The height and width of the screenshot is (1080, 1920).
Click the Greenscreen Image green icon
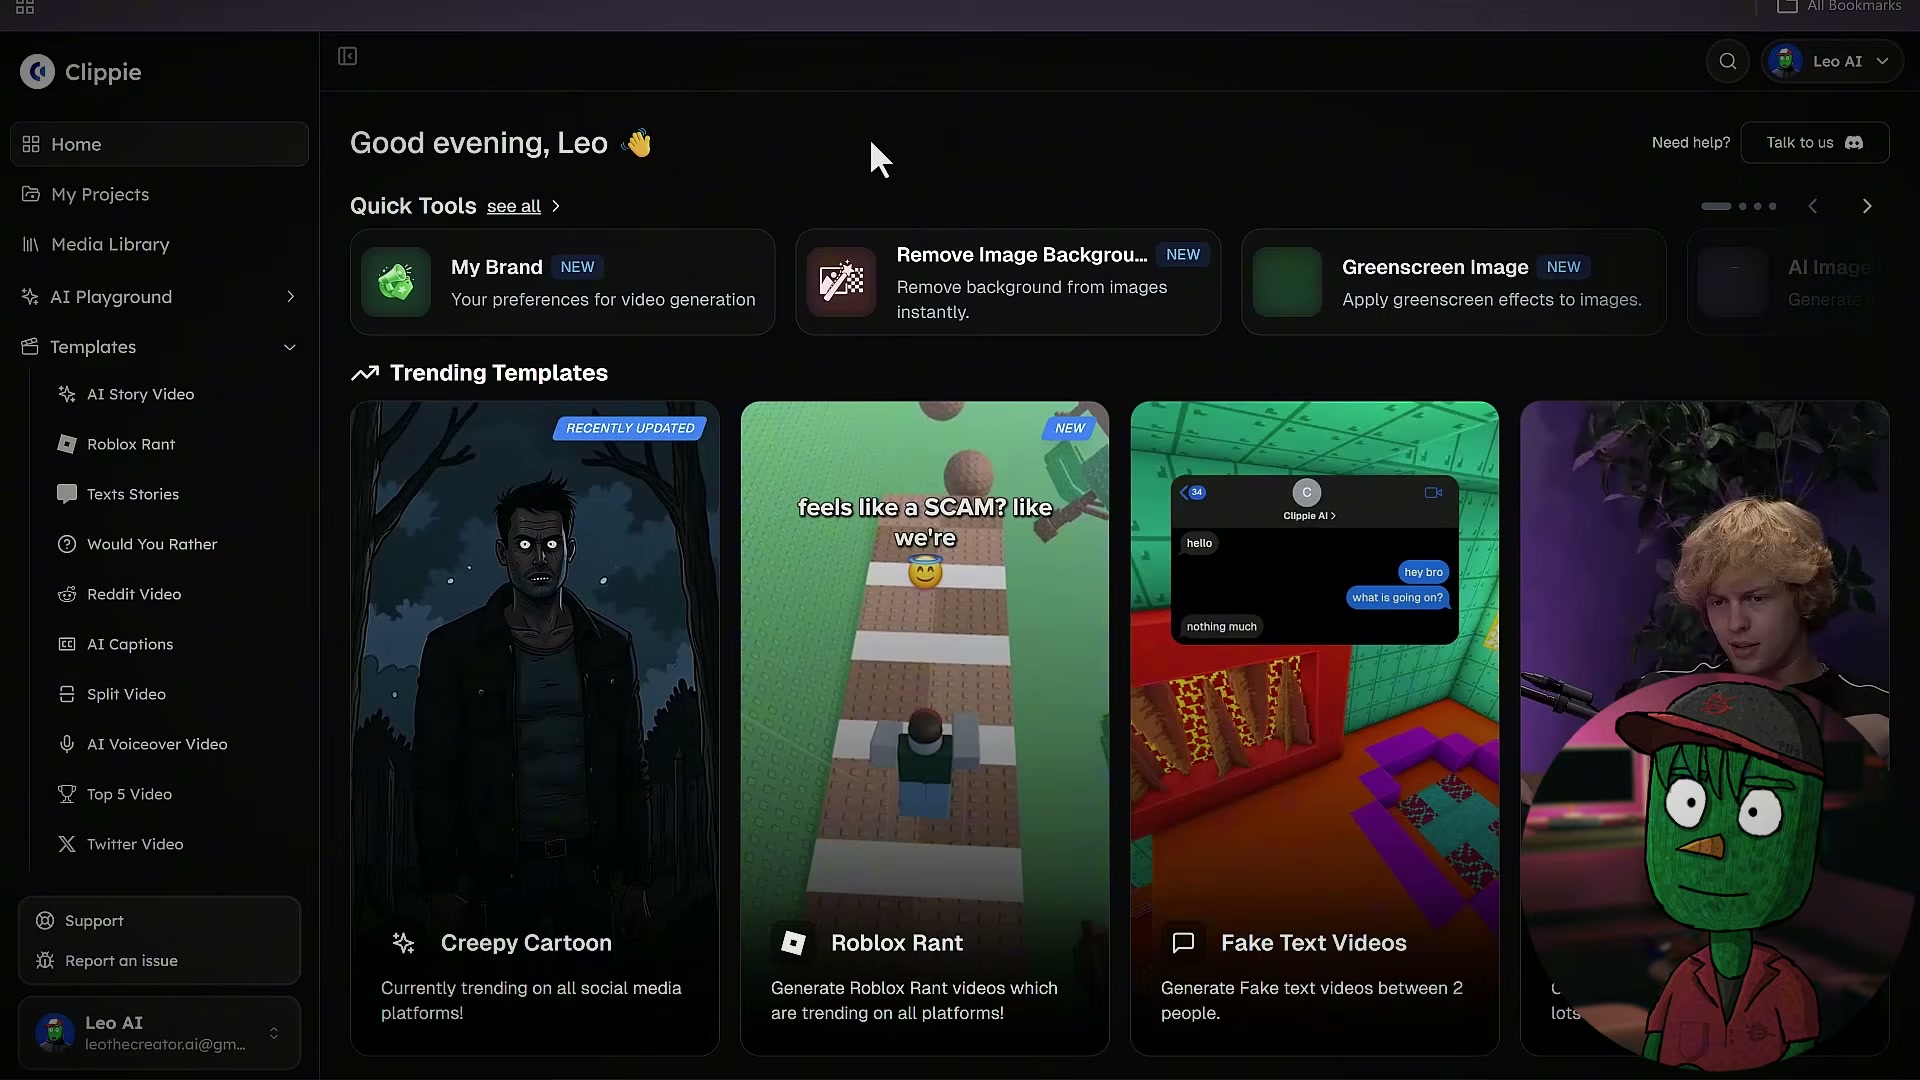click(1288, 282)
